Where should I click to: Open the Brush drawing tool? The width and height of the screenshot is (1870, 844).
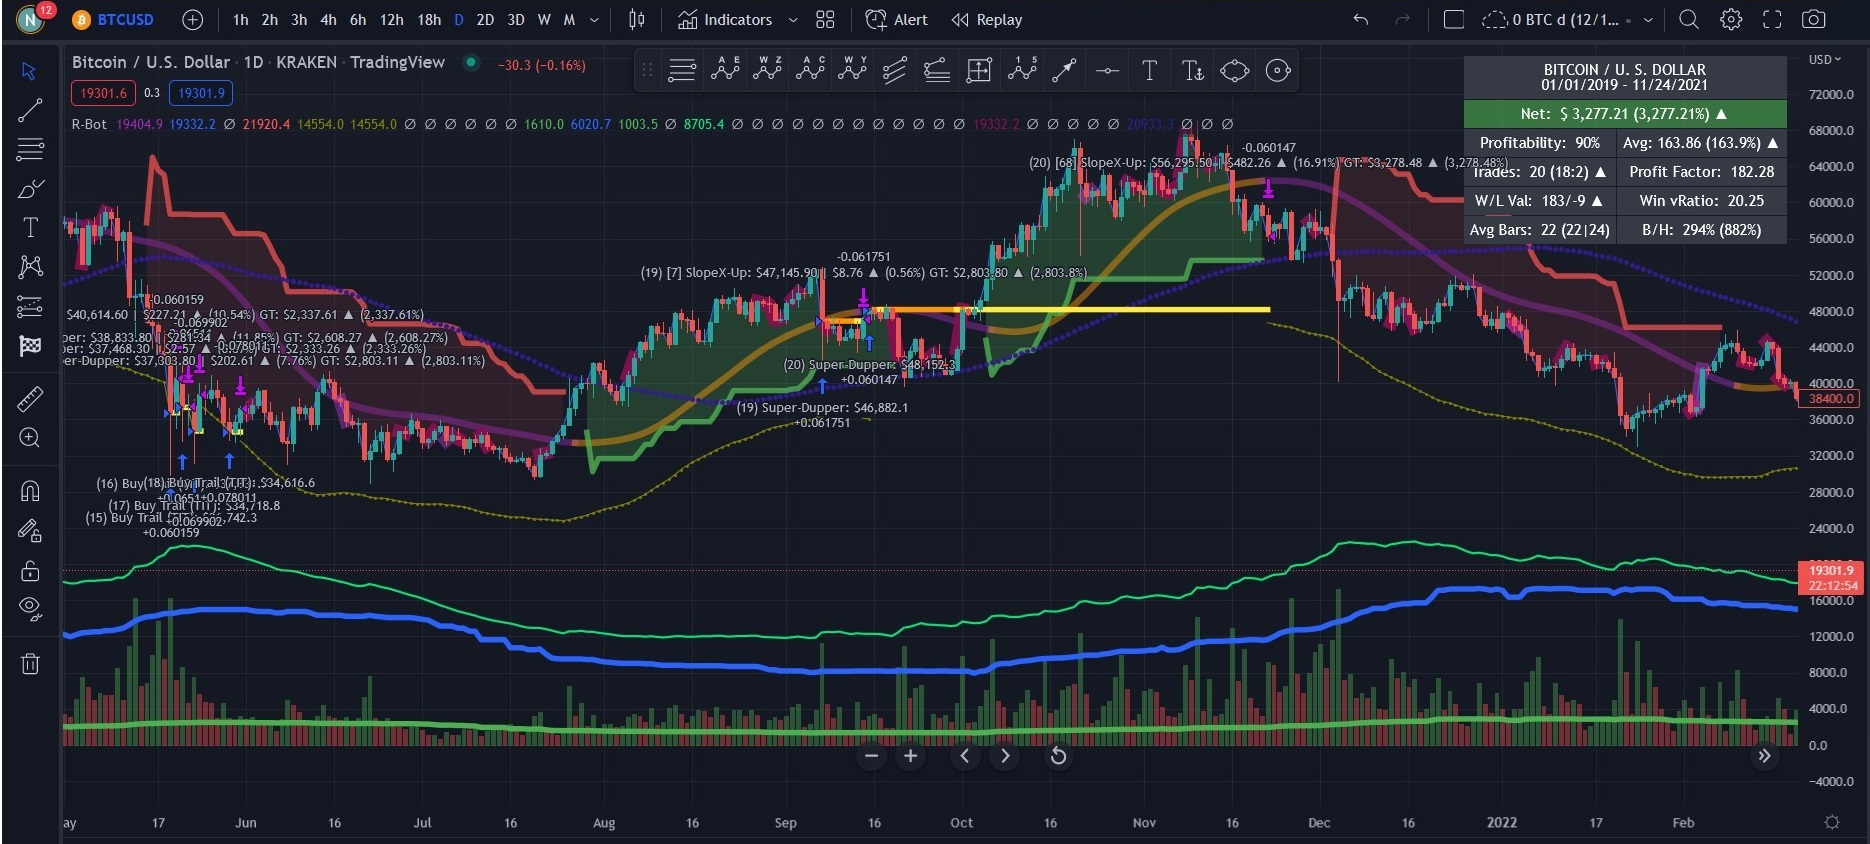[x=30, y=189]
